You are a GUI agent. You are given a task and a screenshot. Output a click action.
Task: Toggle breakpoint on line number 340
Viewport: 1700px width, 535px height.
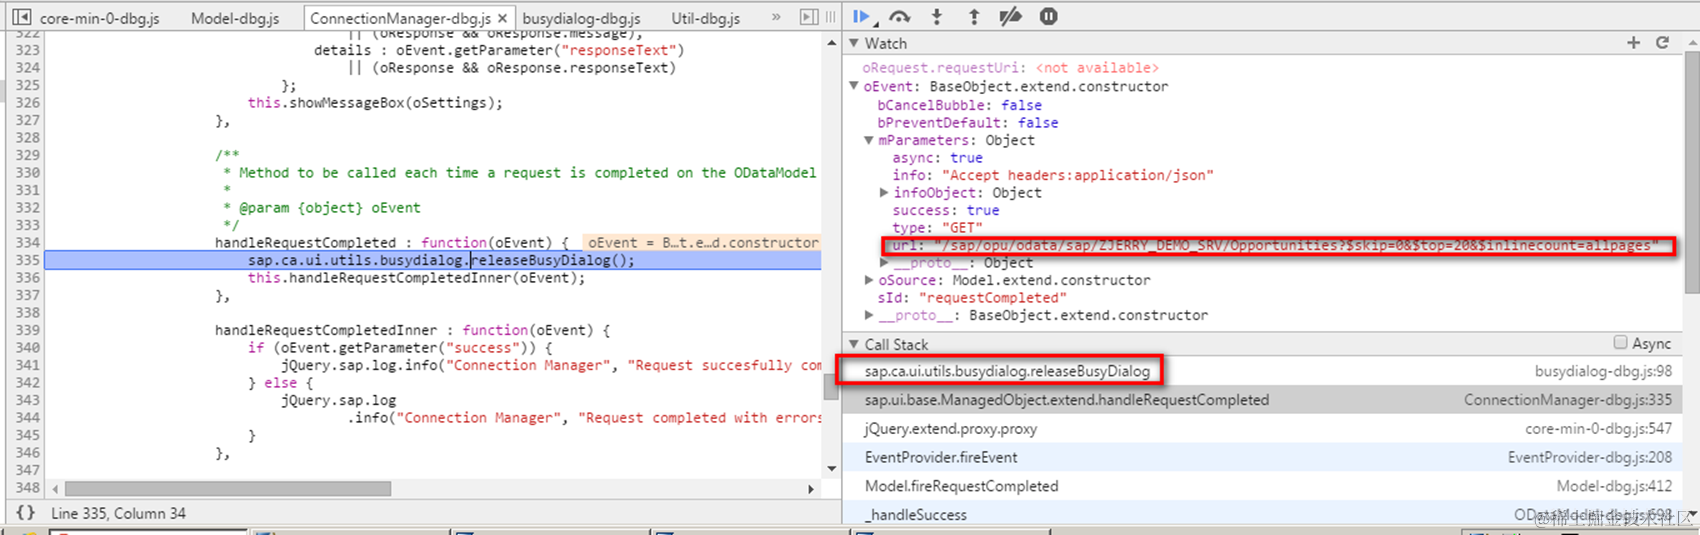(27, 348)
